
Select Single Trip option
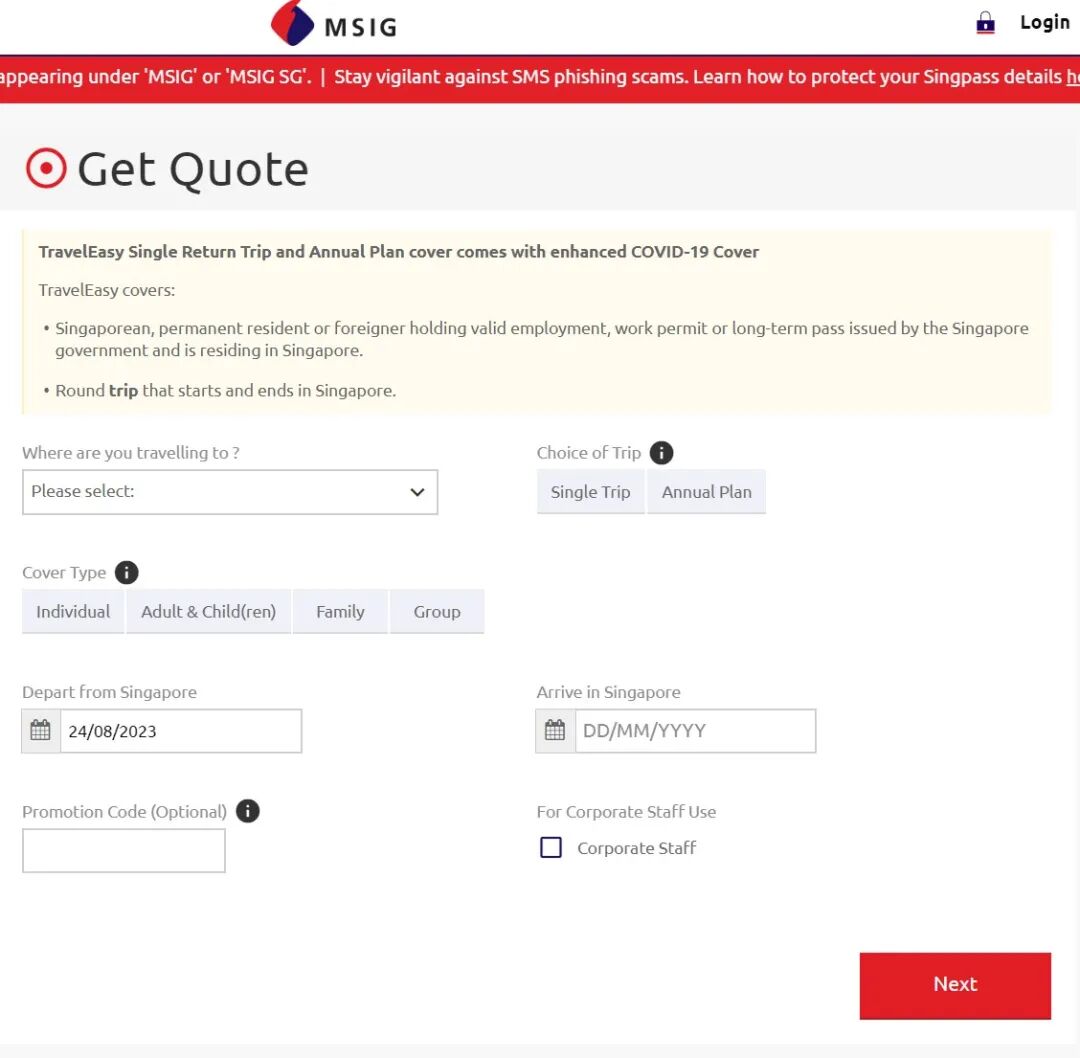590,492
